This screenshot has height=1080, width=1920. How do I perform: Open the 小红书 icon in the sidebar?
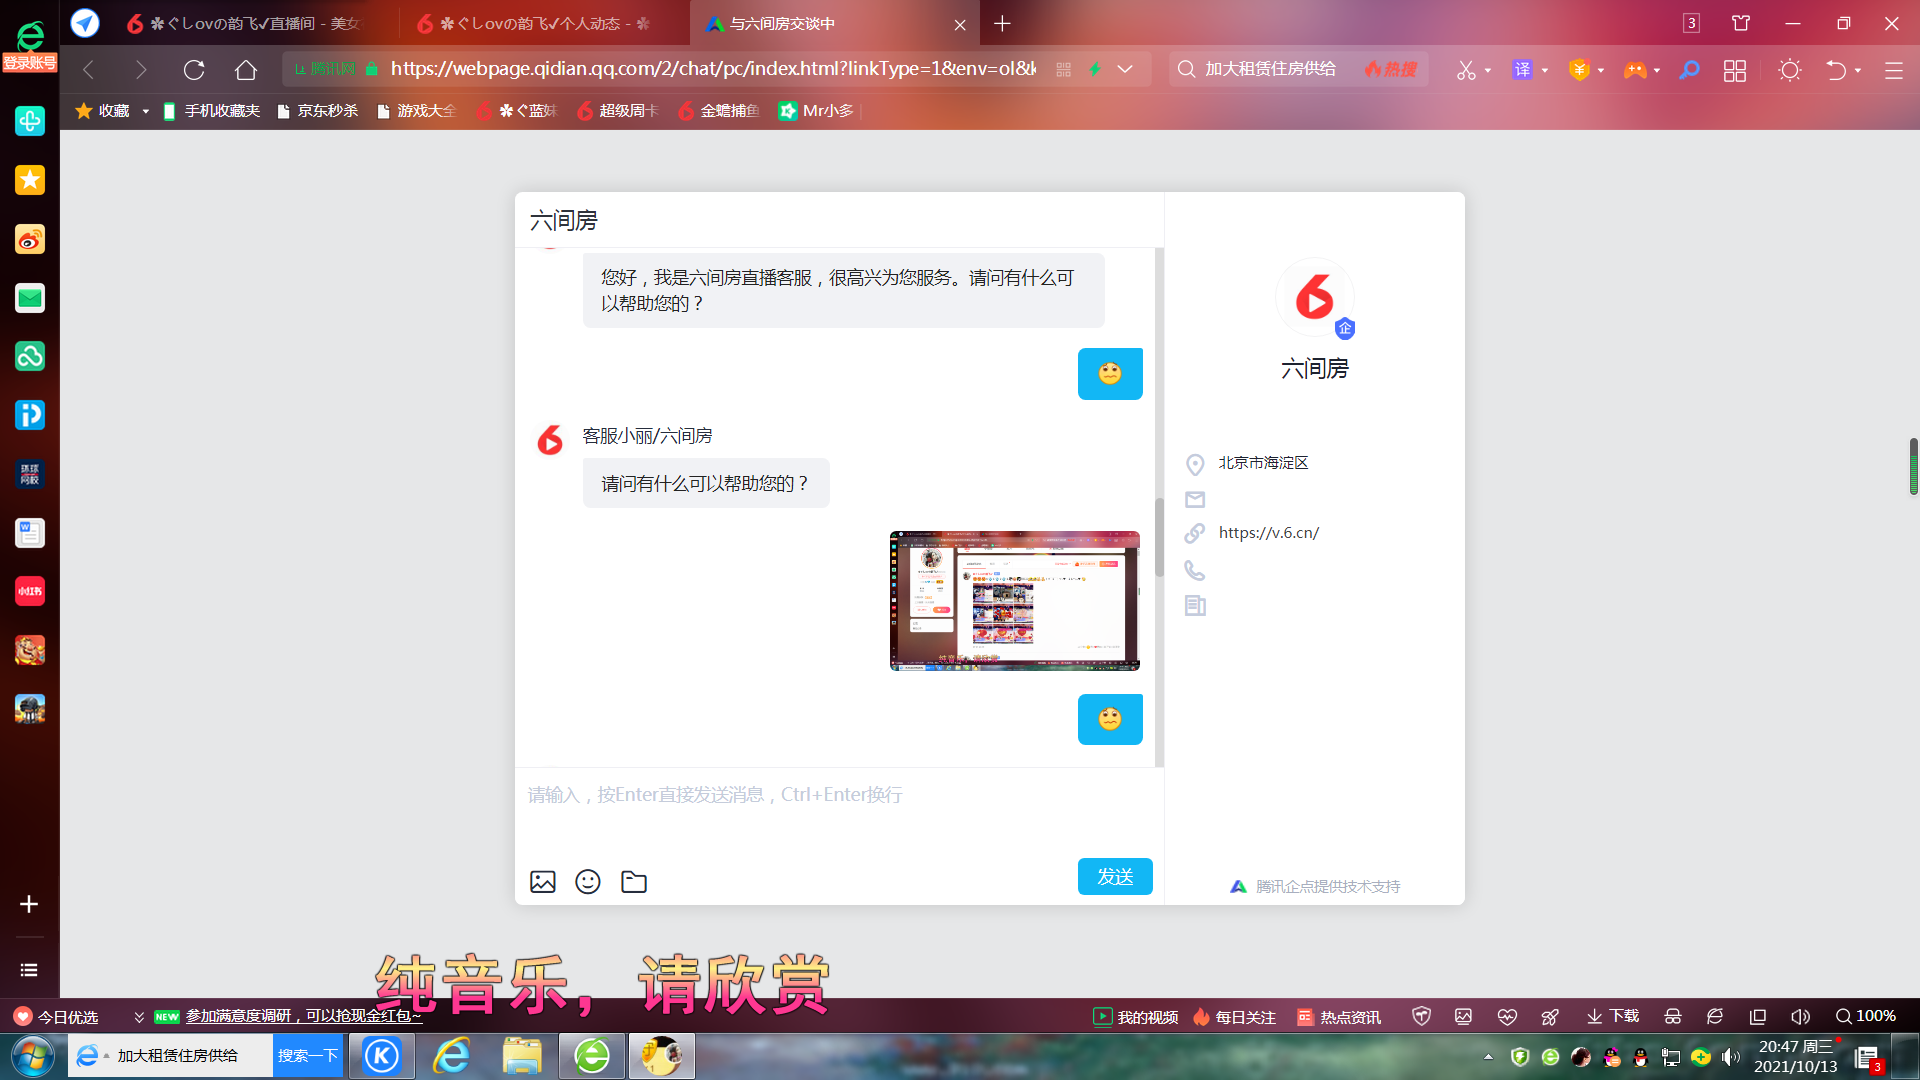click(30, 591)
